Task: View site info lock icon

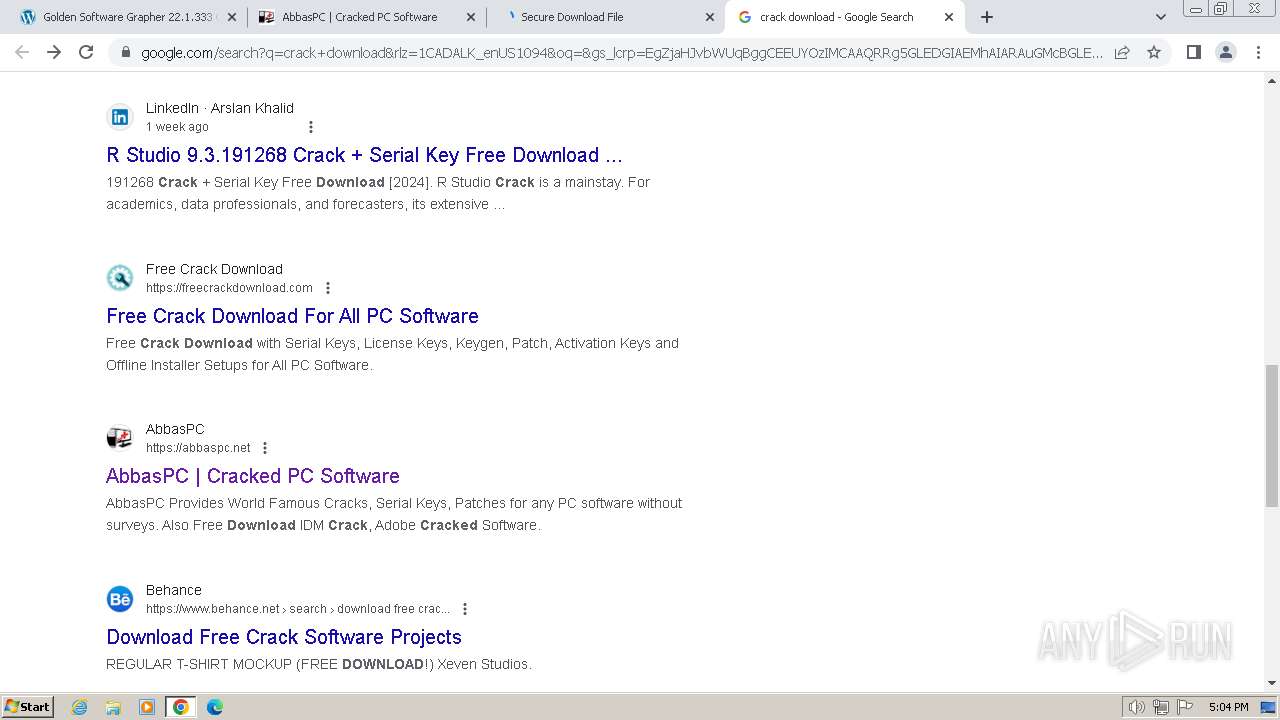Action: pyautogui.click(x=126, y=52)
